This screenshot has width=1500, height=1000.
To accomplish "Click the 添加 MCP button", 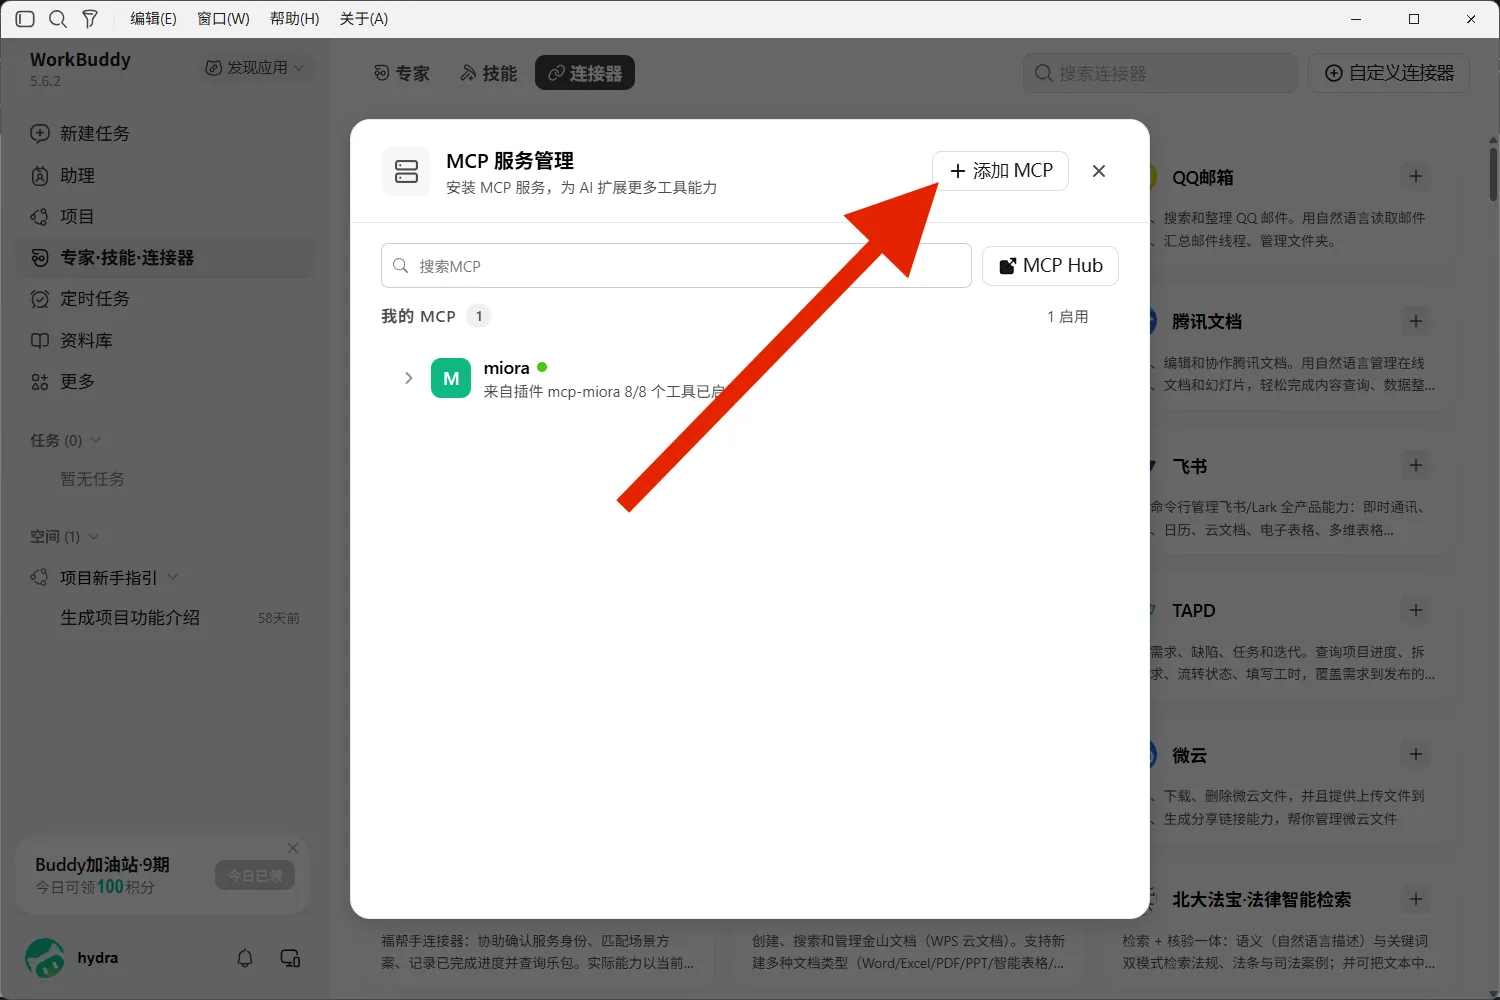I will pyautogui.click(x=1000, y=171).
